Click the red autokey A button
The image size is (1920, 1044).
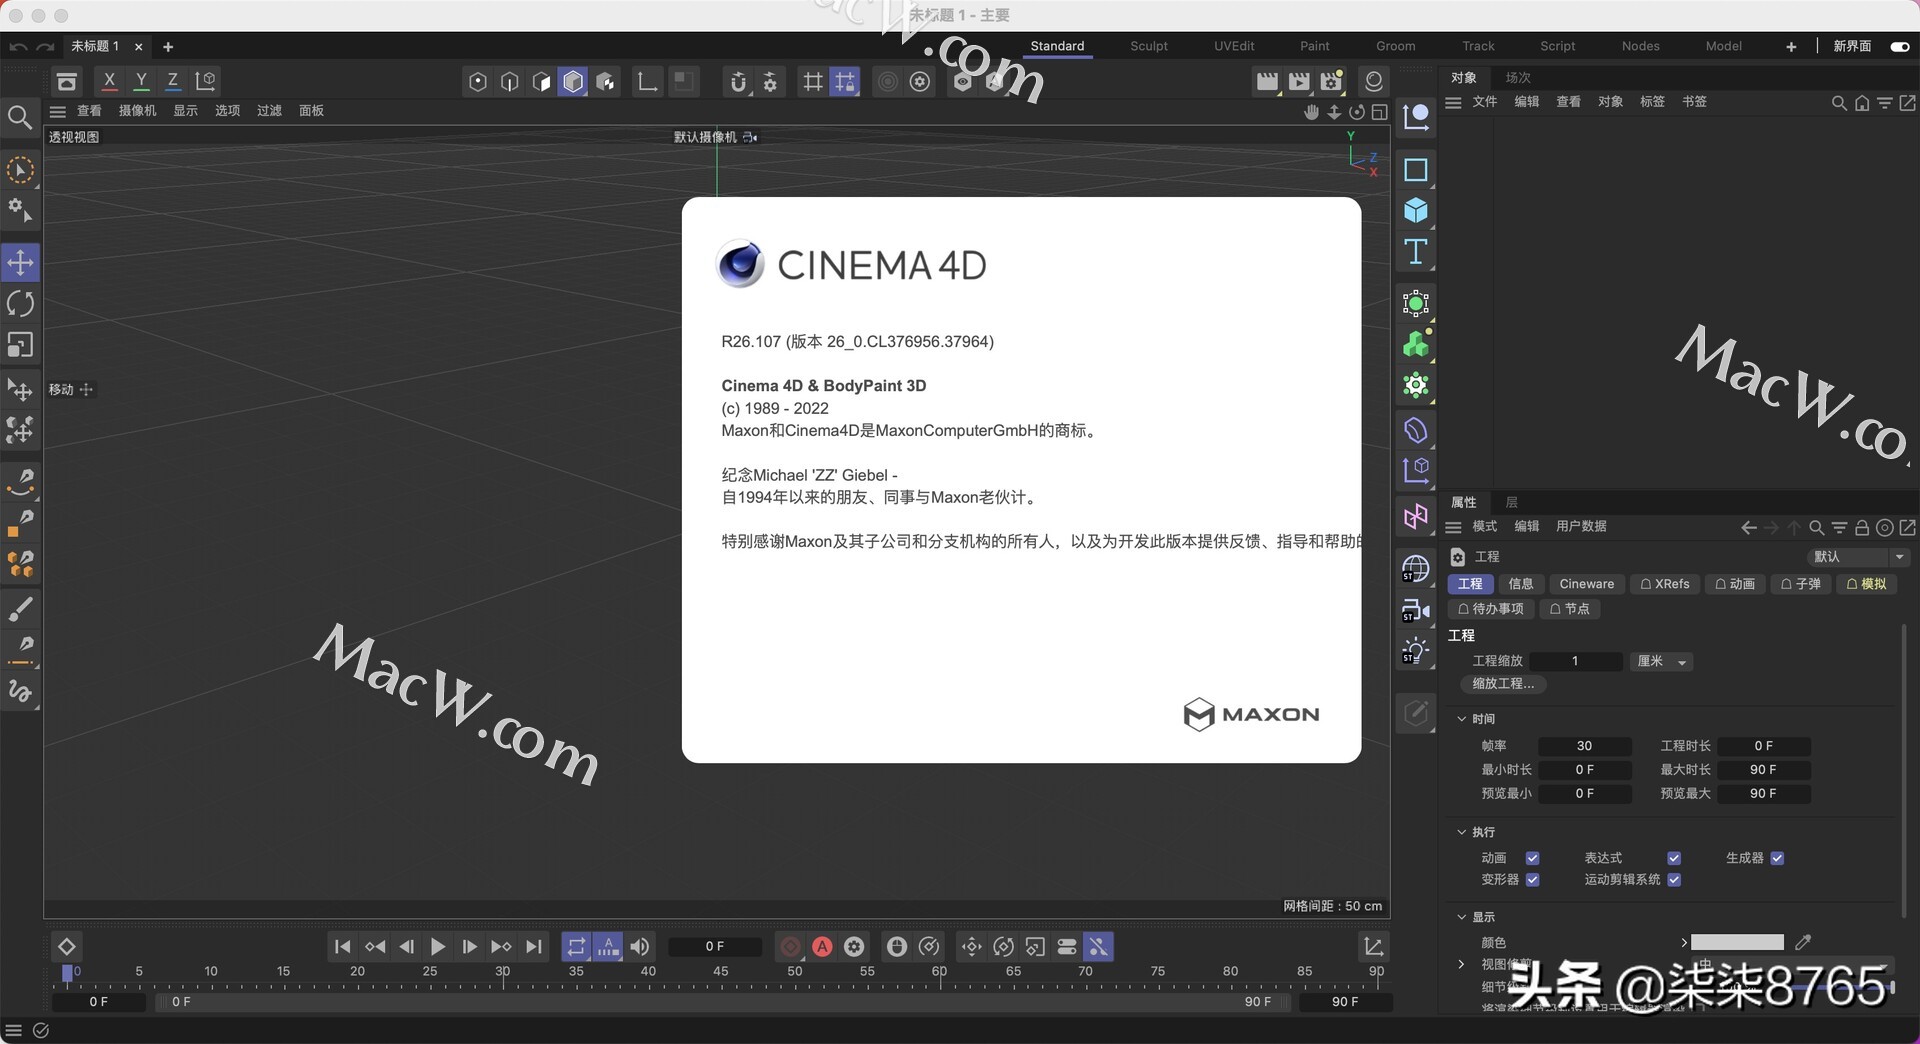click(822, 946)
